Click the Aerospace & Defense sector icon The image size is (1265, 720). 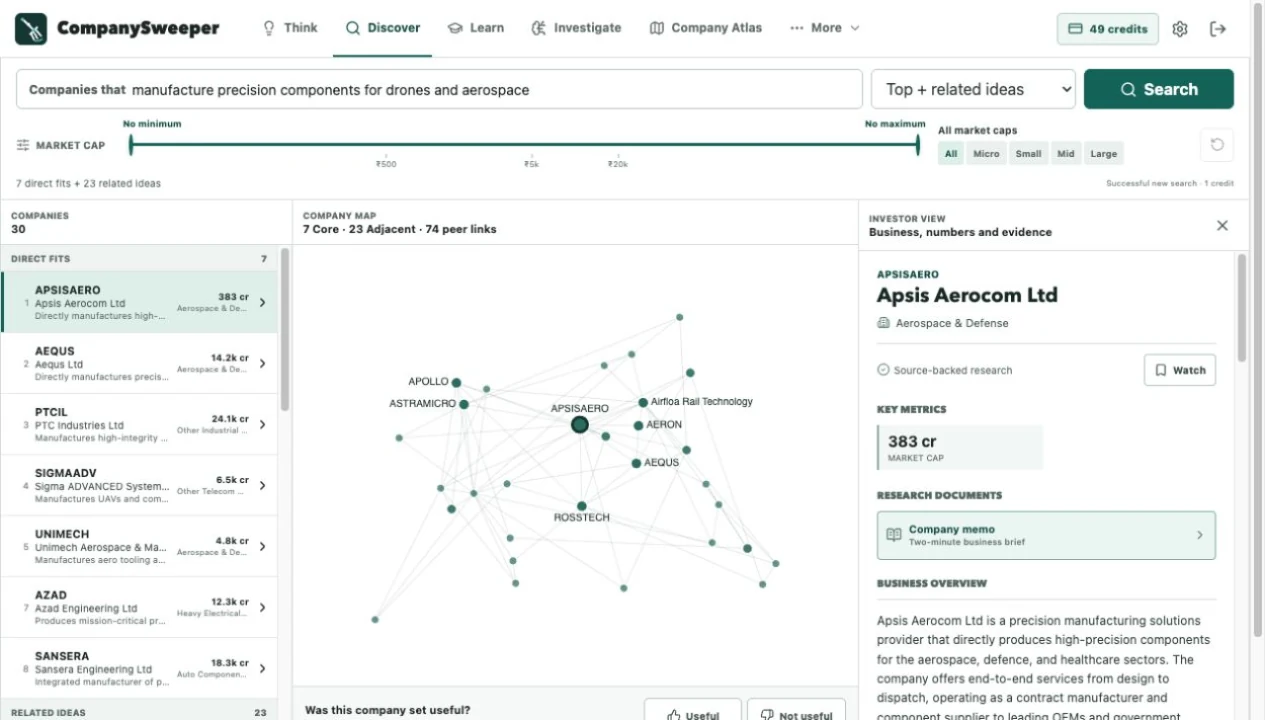pos(883,323)
